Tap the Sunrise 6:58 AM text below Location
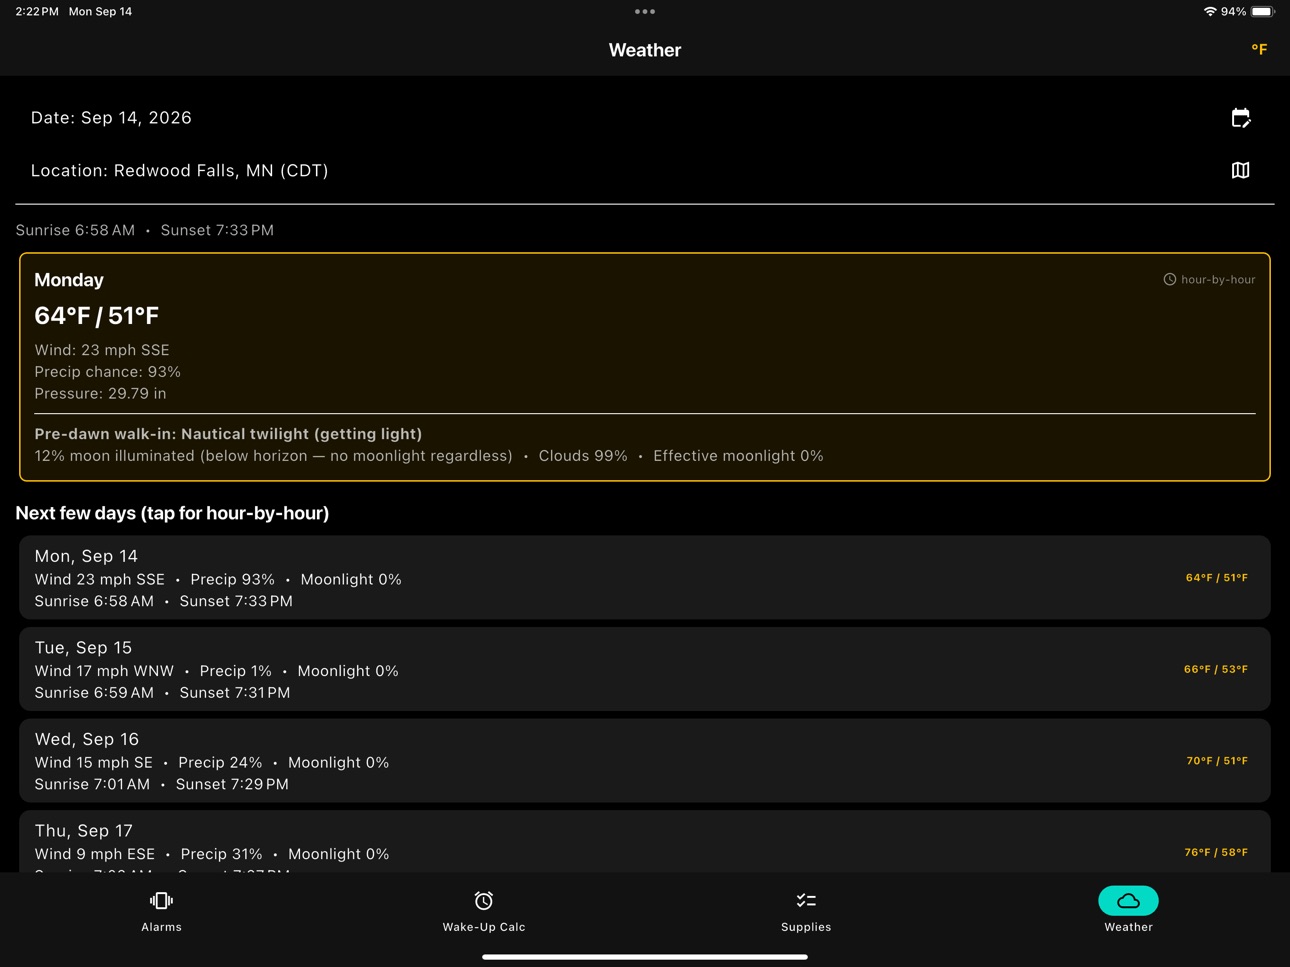 tap(75, 230)
